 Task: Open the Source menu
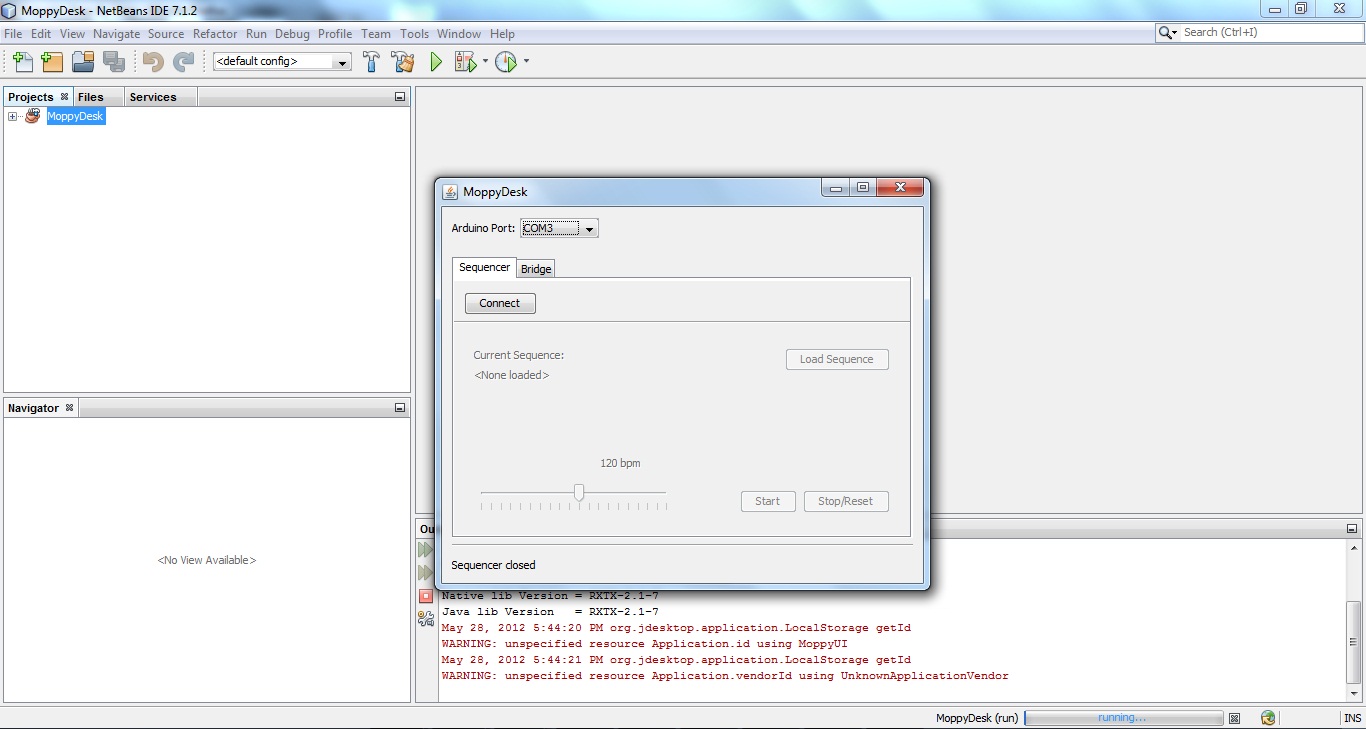[166, 34]
